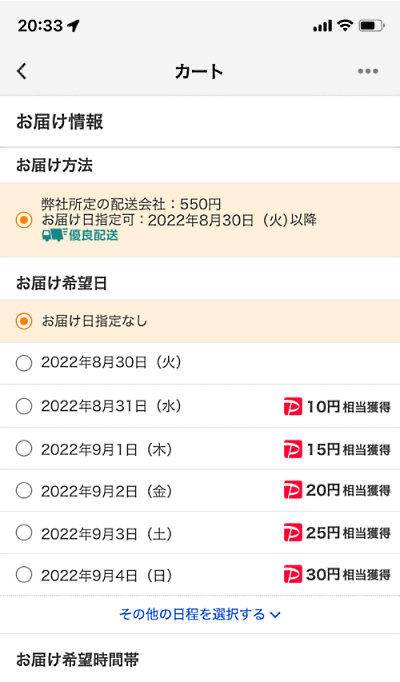Tap PayPay icon beside 15円相当獲得
The height and width of the screenshot is (682, 400).
click(x=293, y=449)
